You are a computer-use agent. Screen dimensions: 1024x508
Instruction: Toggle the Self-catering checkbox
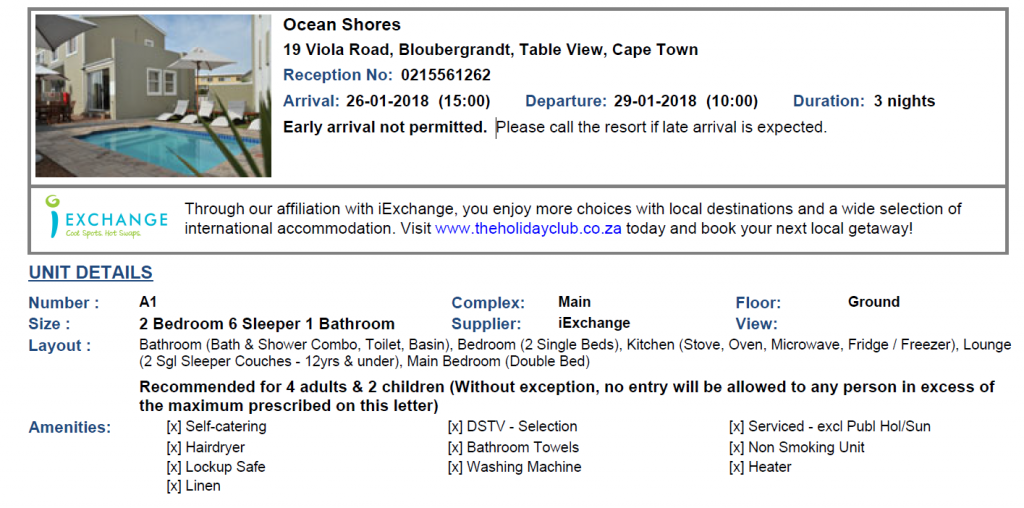click(x=174, y=427)
